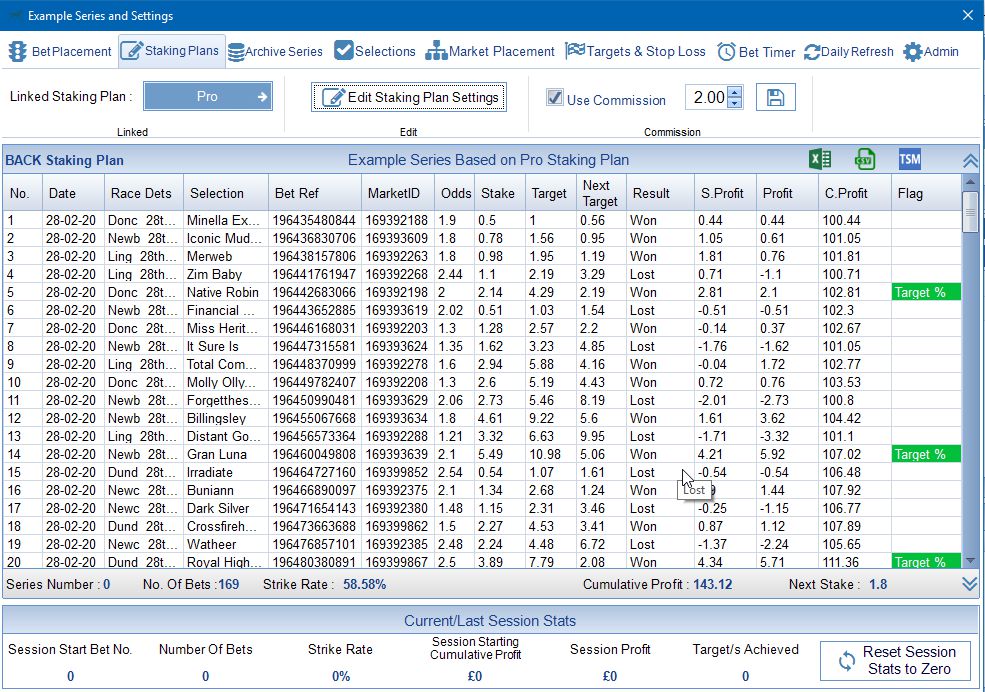Click the MarketID column header
Viewport: 985px width, 692px height.
[x=398, y=193]
